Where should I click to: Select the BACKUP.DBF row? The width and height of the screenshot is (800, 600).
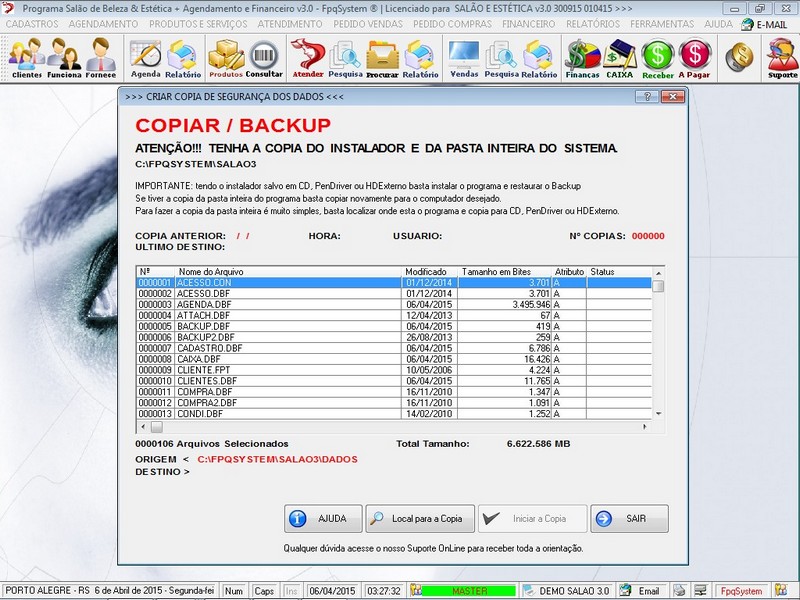pyautogui.click(x=394, y=327)
